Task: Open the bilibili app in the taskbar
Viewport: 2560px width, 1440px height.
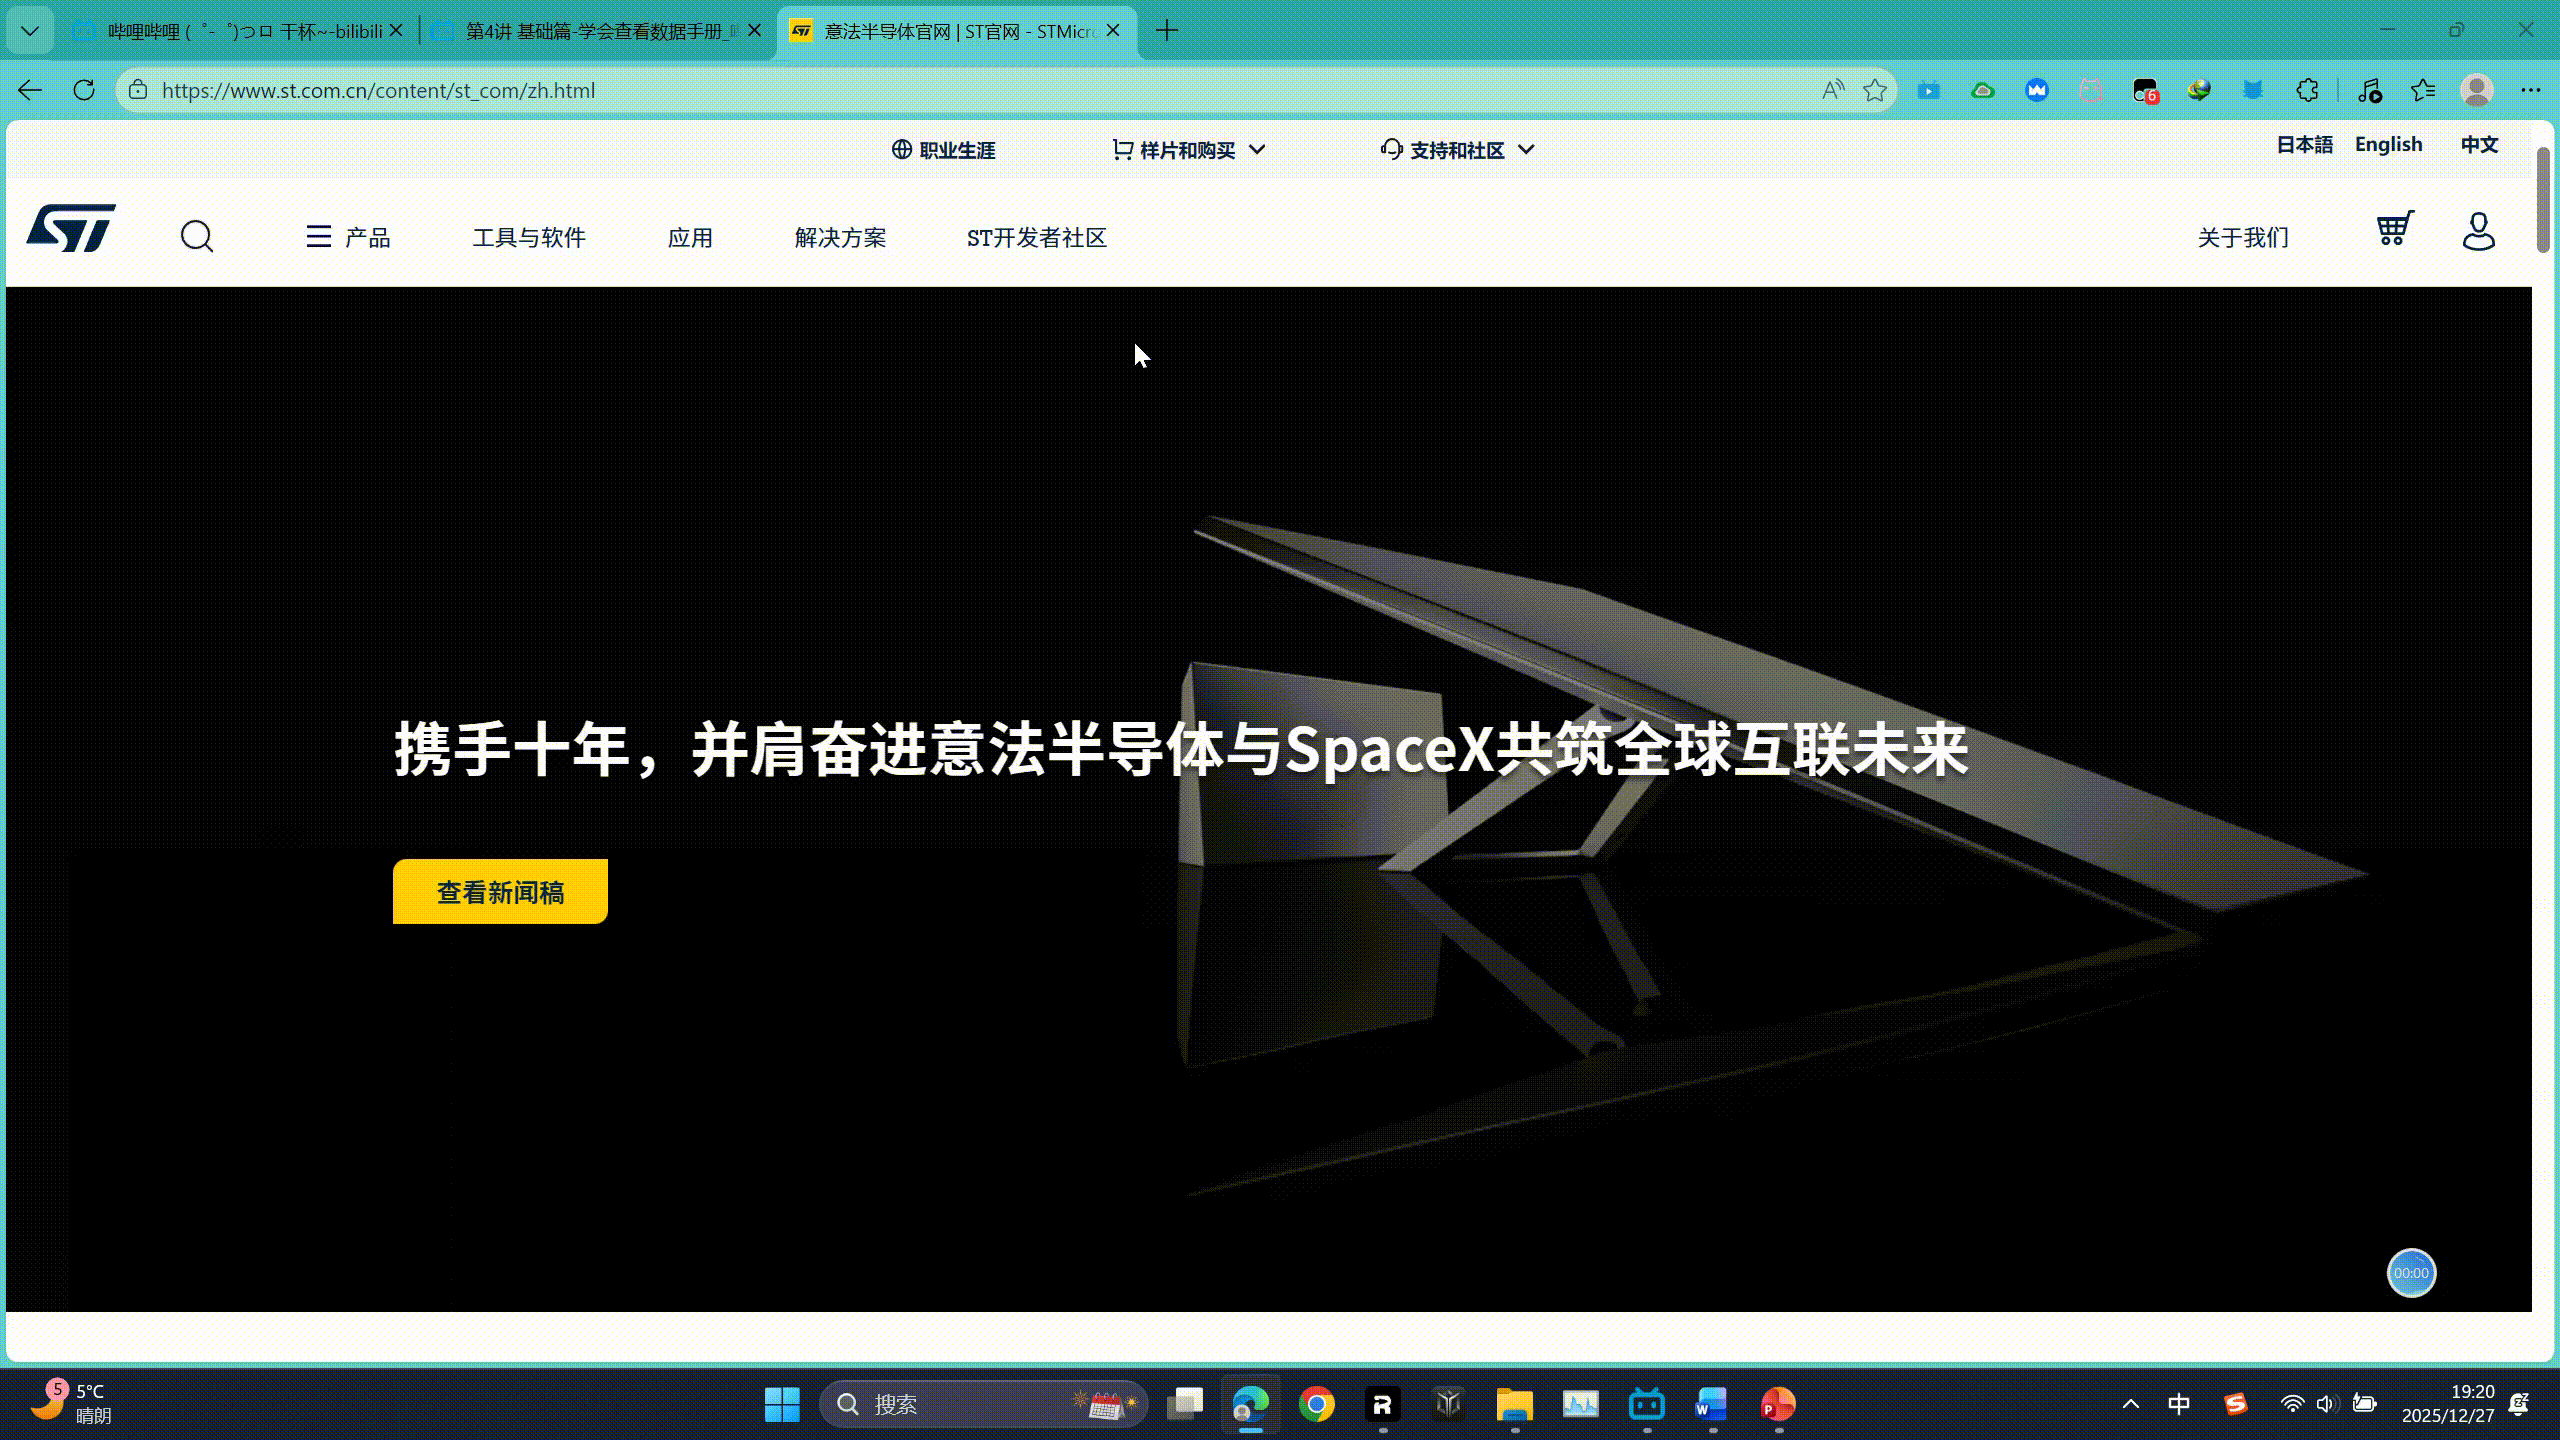Action: click(x=1647, y=1405)
